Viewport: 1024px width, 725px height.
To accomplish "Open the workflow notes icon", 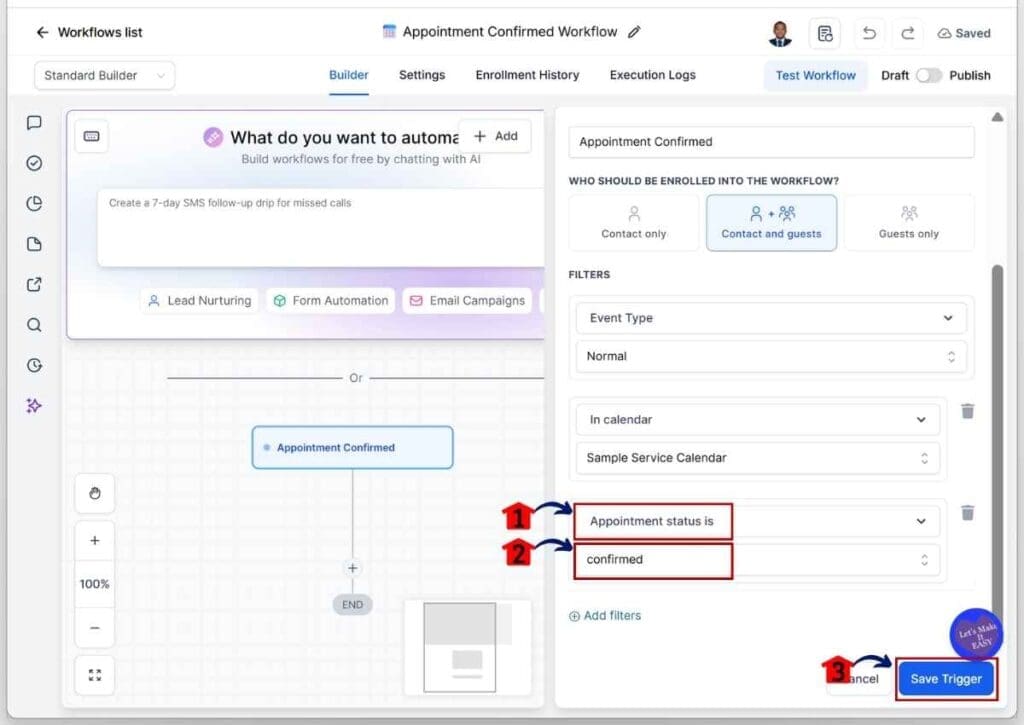I will point(825,33).
